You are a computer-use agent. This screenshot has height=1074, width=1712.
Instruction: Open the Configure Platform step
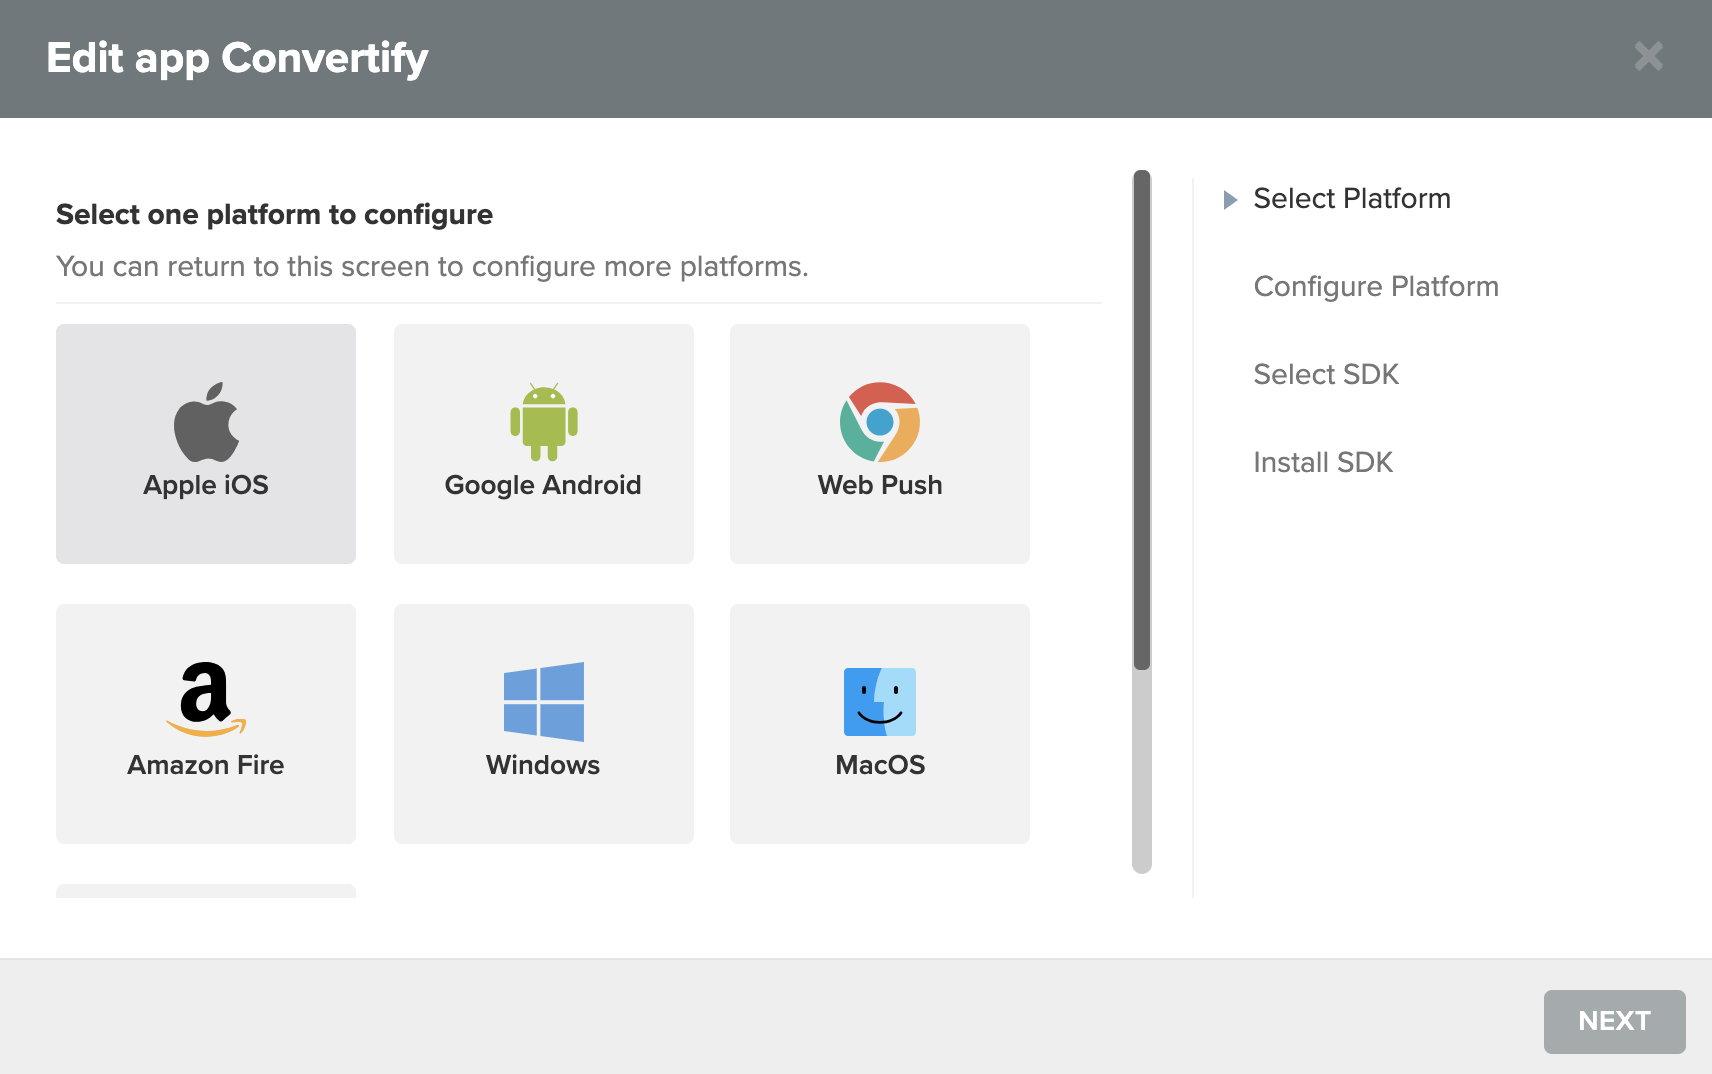1376,286
